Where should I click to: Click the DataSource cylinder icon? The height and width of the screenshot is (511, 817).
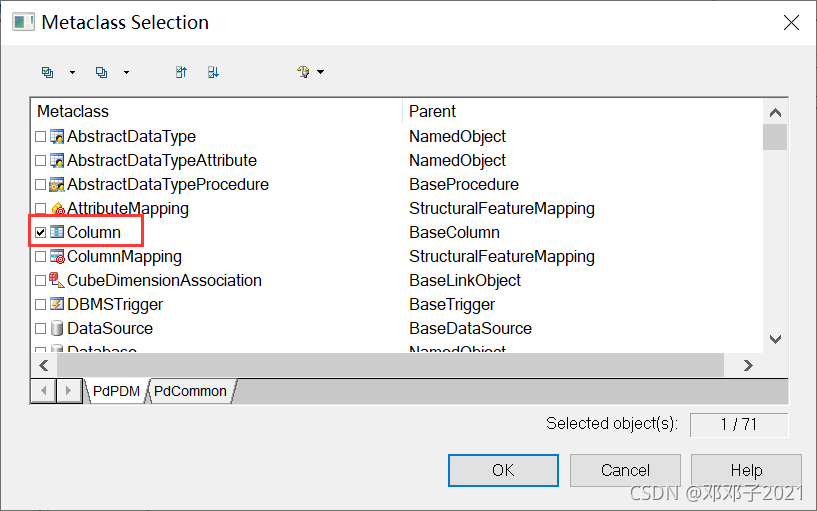(57, 328)
